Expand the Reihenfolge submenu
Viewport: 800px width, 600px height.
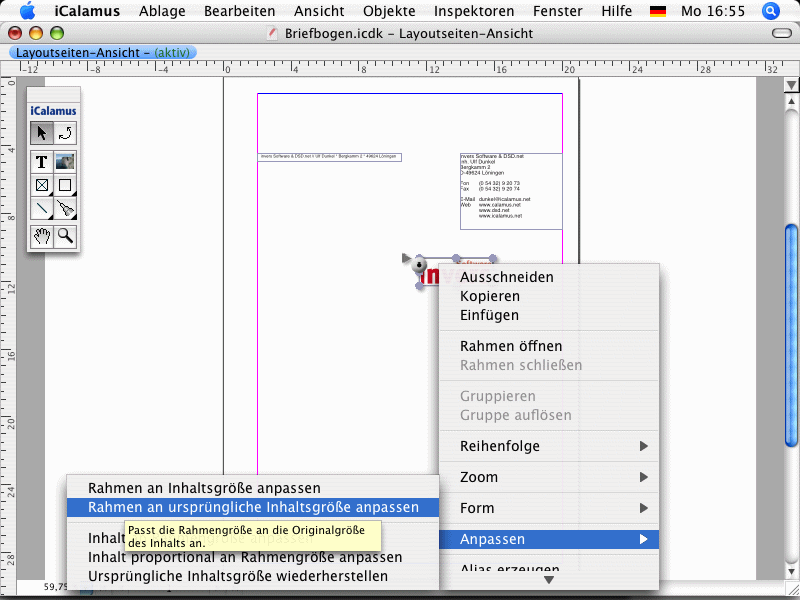point(549,446)
